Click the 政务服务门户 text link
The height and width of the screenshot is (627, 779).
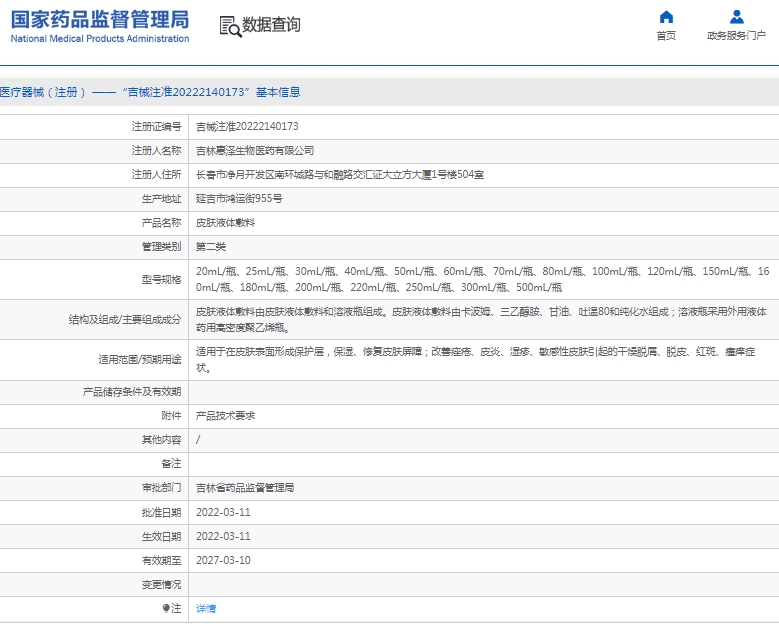[736, 36]
